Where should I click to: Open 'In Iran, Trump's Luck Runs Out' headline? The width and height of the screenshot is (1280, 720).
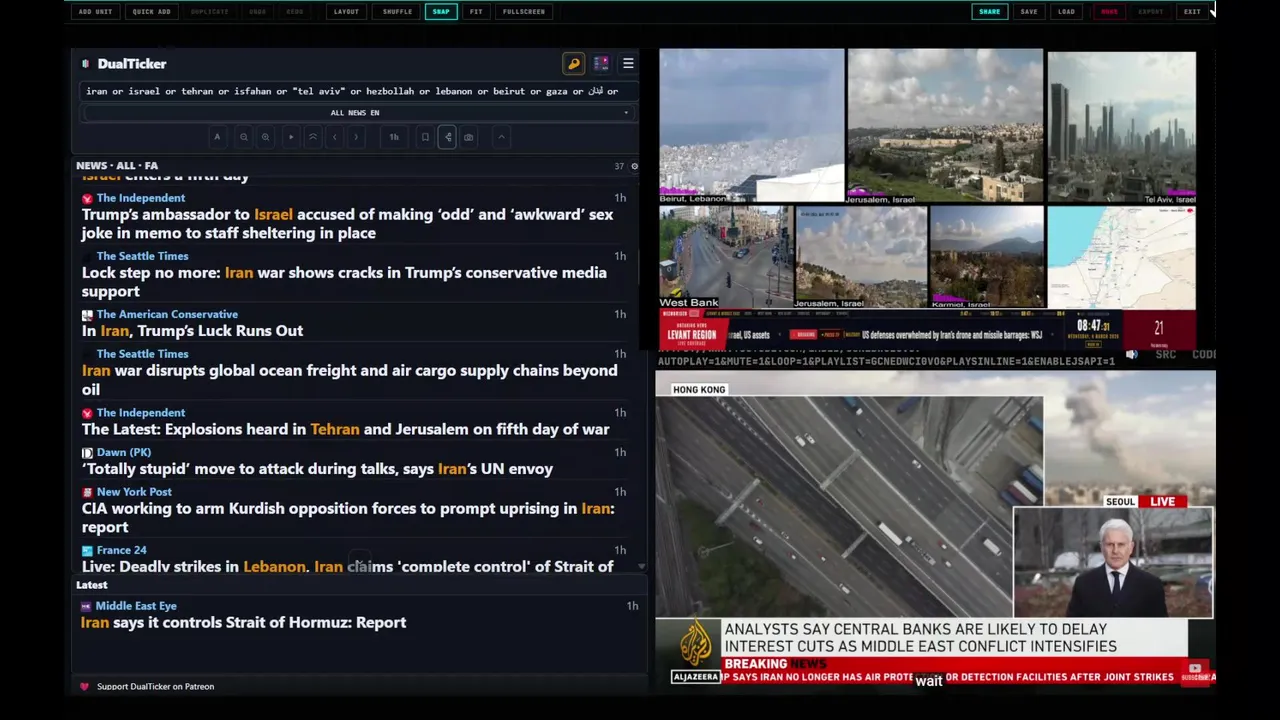(192, 331)
